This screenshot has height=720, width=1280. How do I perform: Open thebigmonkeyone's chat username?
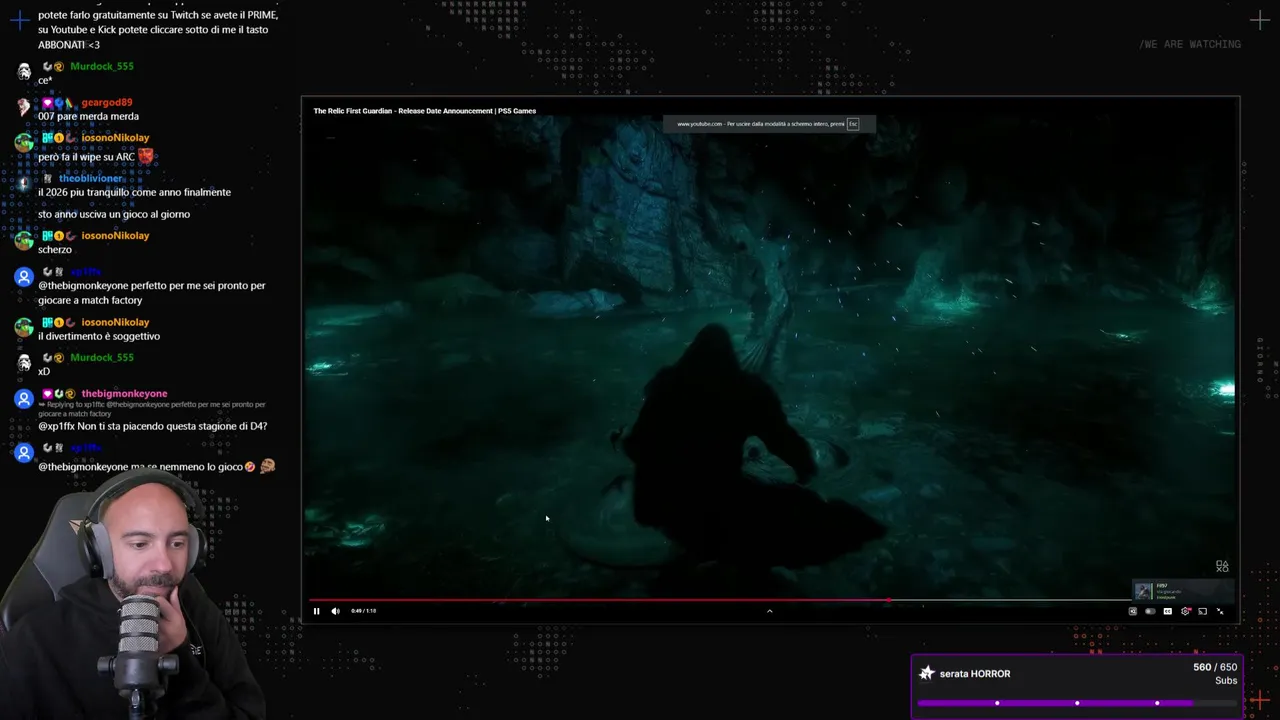124,393
